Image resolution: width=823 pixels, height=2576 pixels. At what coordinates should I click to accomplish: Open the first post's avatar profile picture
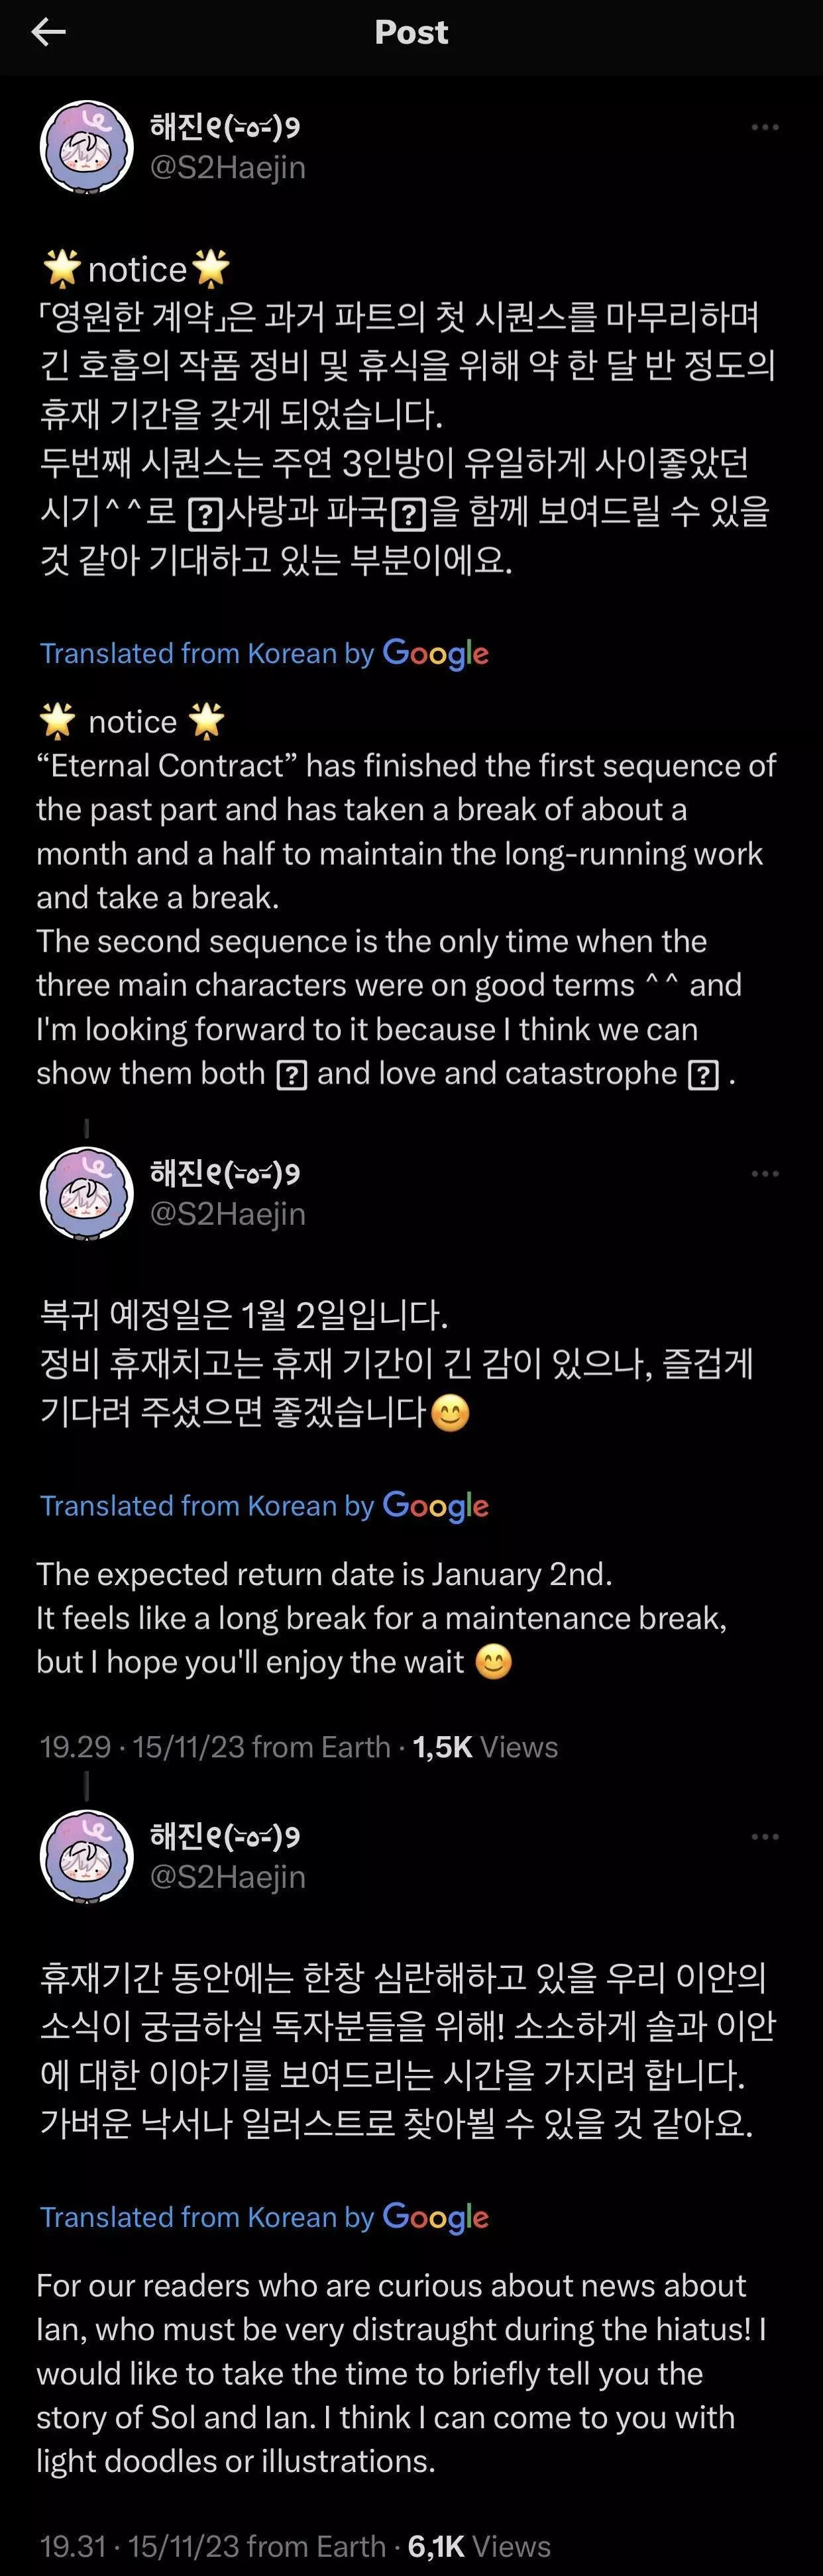pos(86,146)
